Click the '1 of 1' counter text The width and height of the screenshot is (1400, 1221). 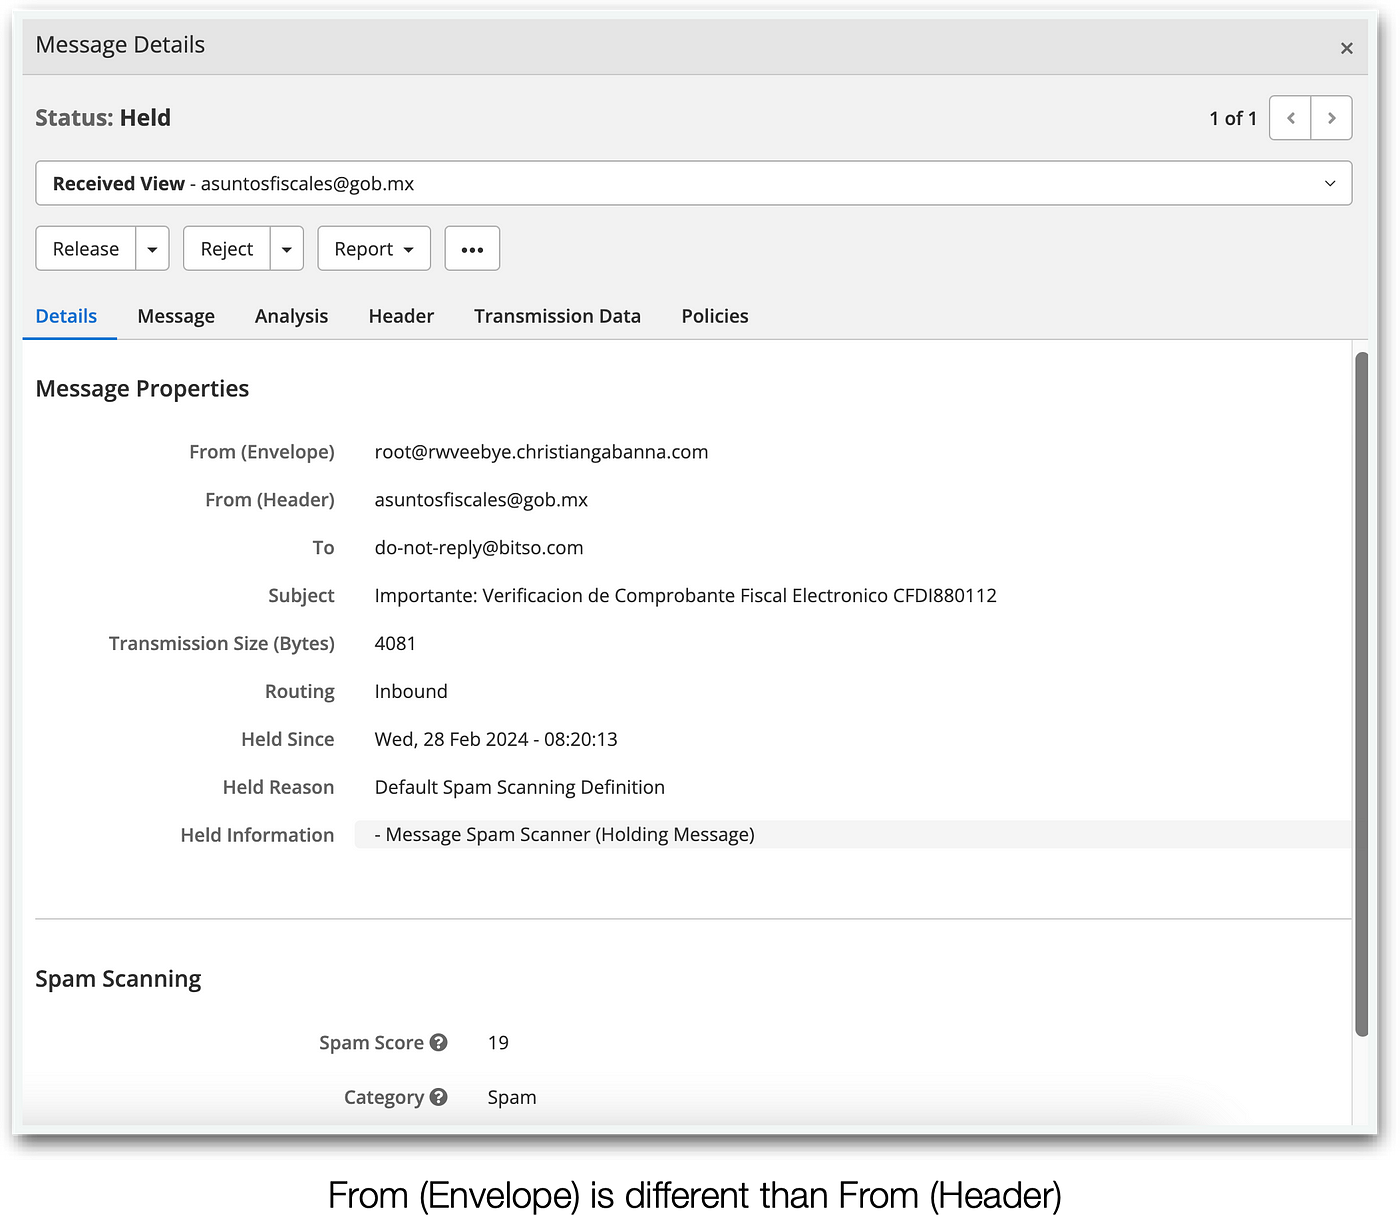tap(1233, 118)
